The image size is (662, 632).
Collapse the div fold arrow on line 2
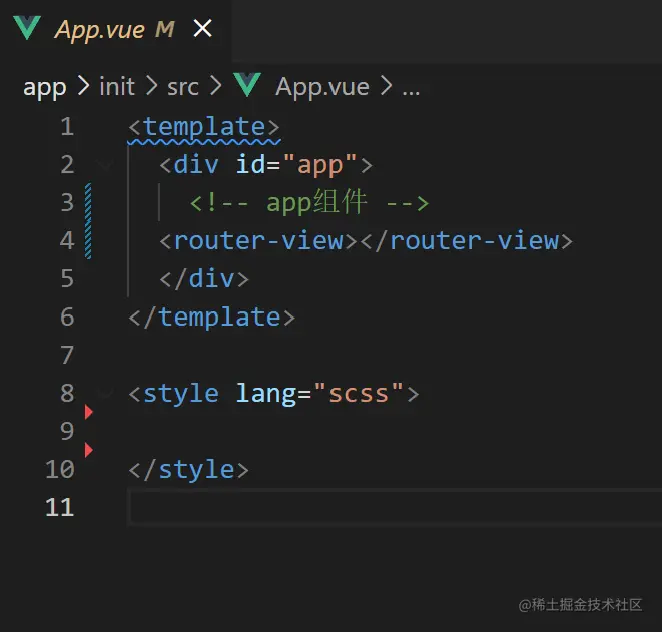(104, 164)
